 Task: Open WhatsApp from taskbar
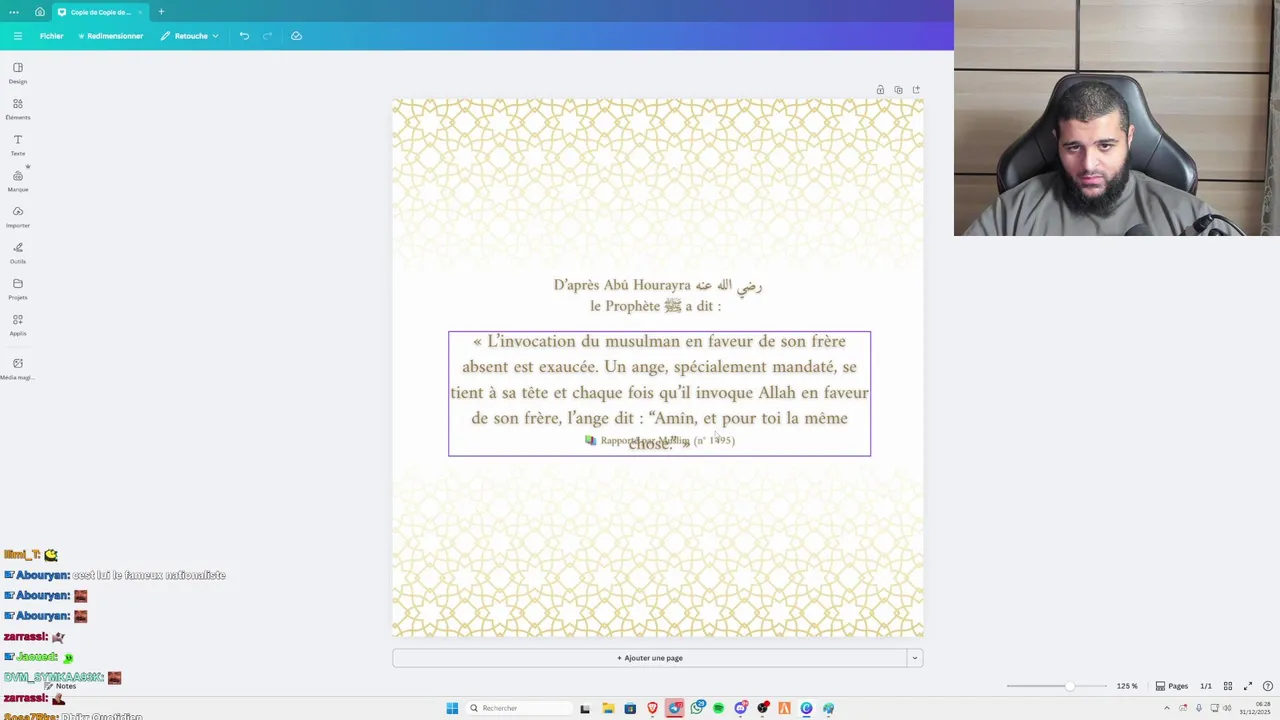click(x=696, y=708)
